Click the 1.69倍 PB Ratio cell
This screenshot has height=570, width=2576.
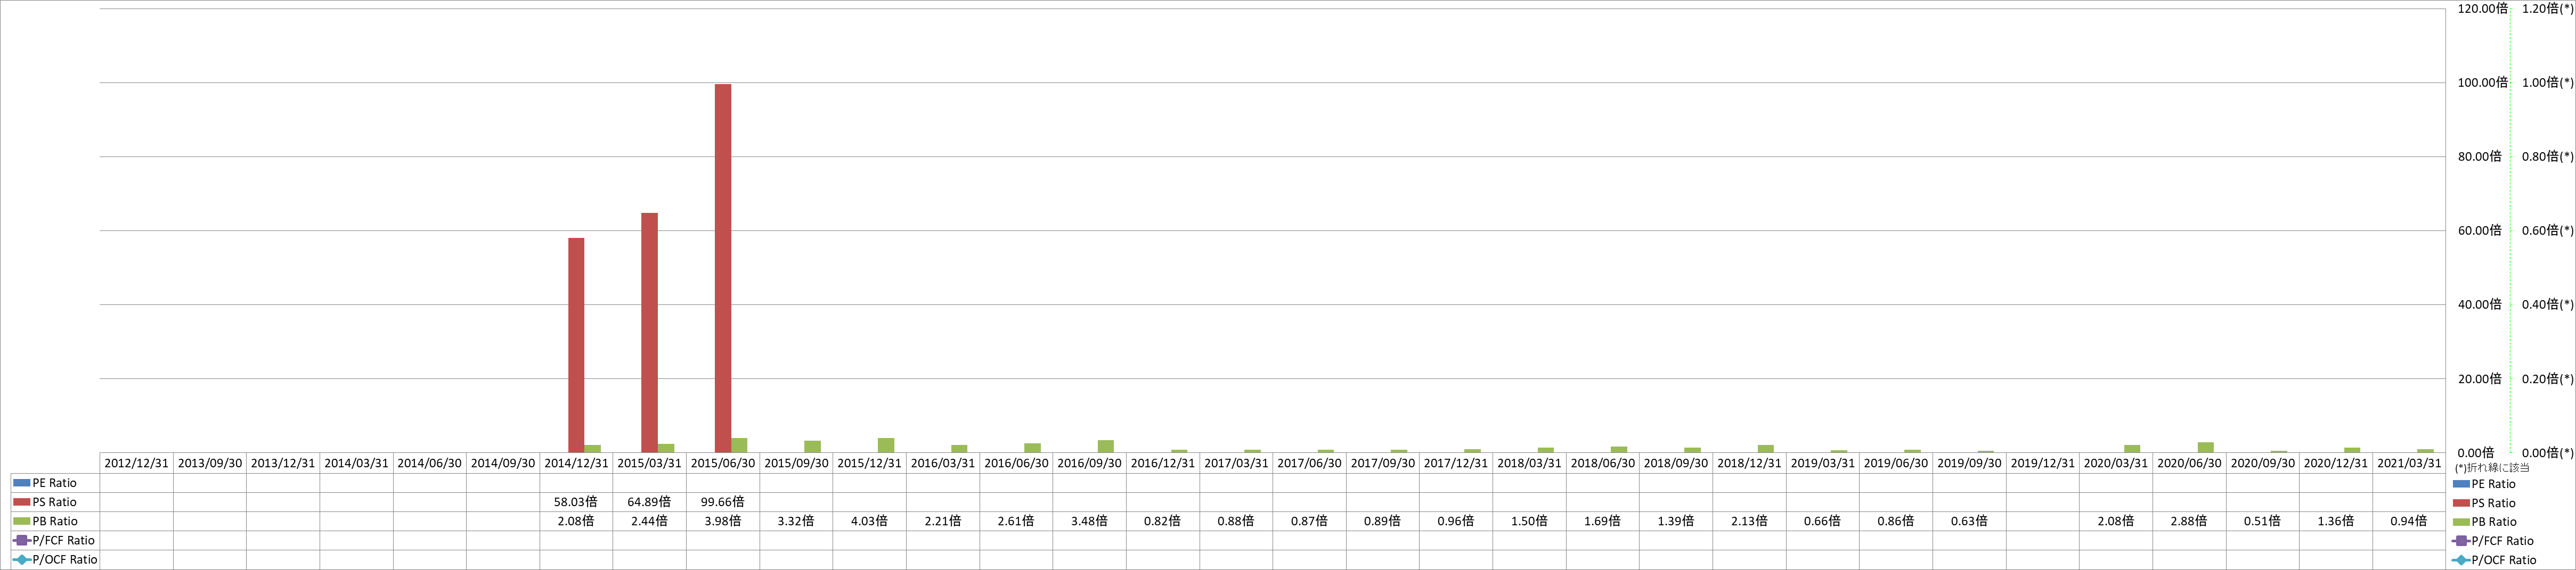[x=1603, y=521]
